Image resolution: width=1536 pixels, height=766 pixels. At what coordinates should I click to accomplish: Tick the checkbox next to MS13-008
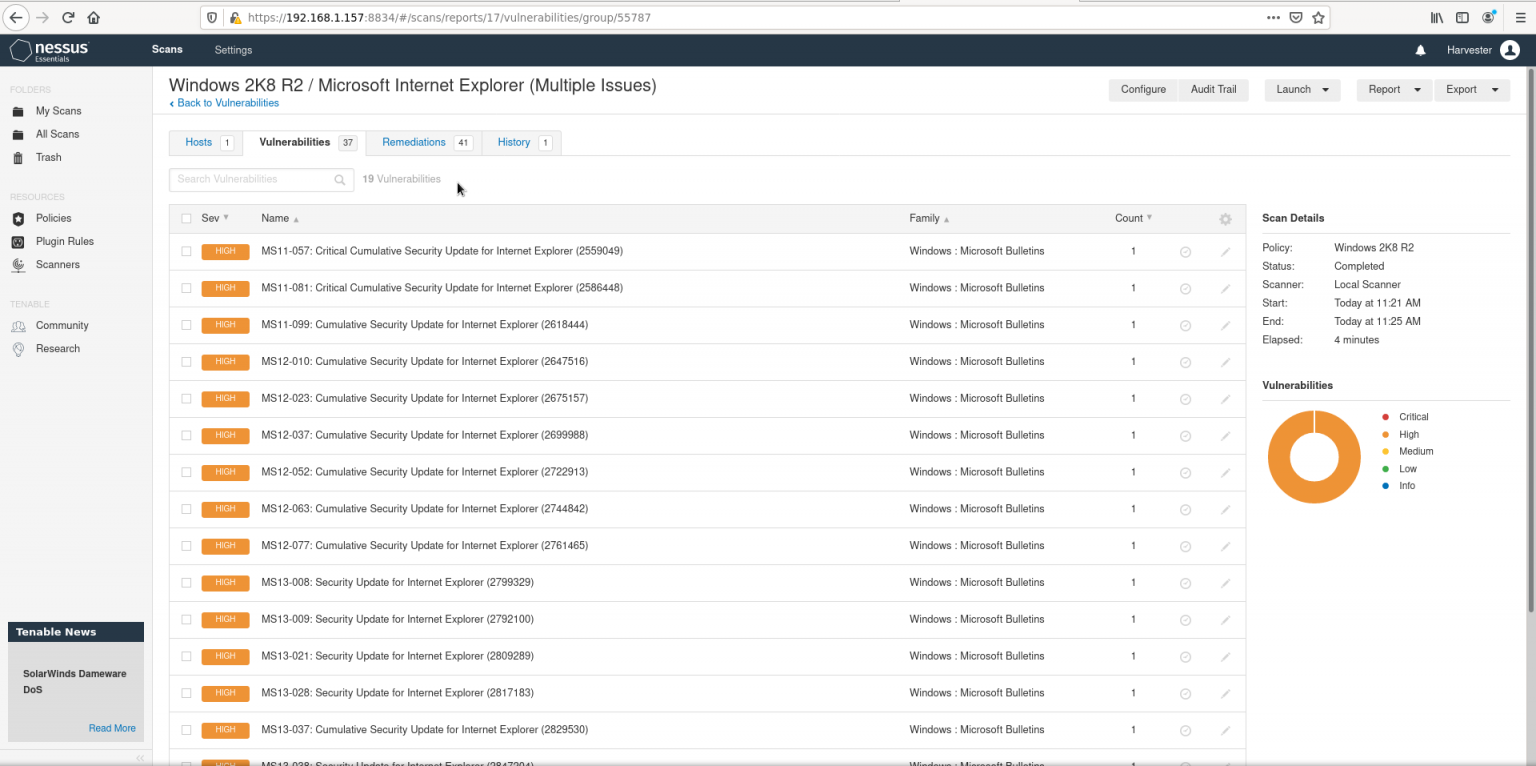click(x=186, y=583)
